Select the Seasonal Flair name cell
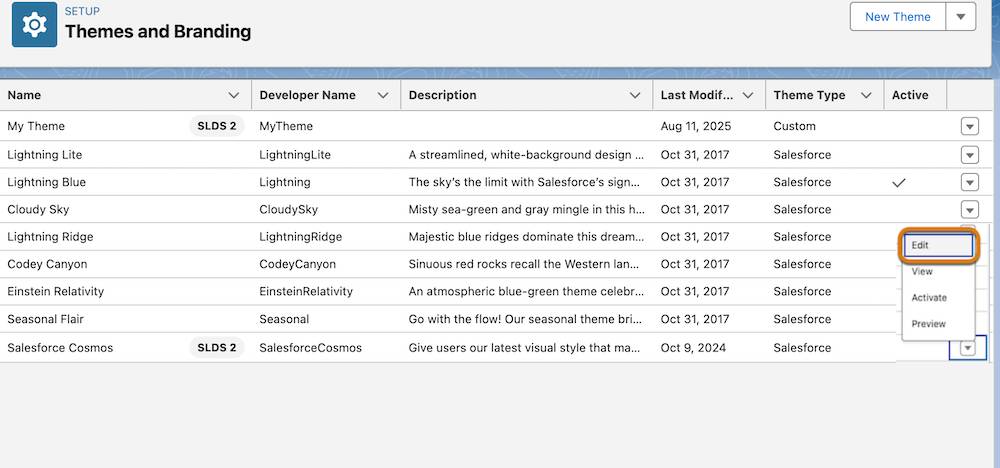Image resolution: width=1000 pixels, height=468 pixels. pyautogui.click(x=125, y=319)
